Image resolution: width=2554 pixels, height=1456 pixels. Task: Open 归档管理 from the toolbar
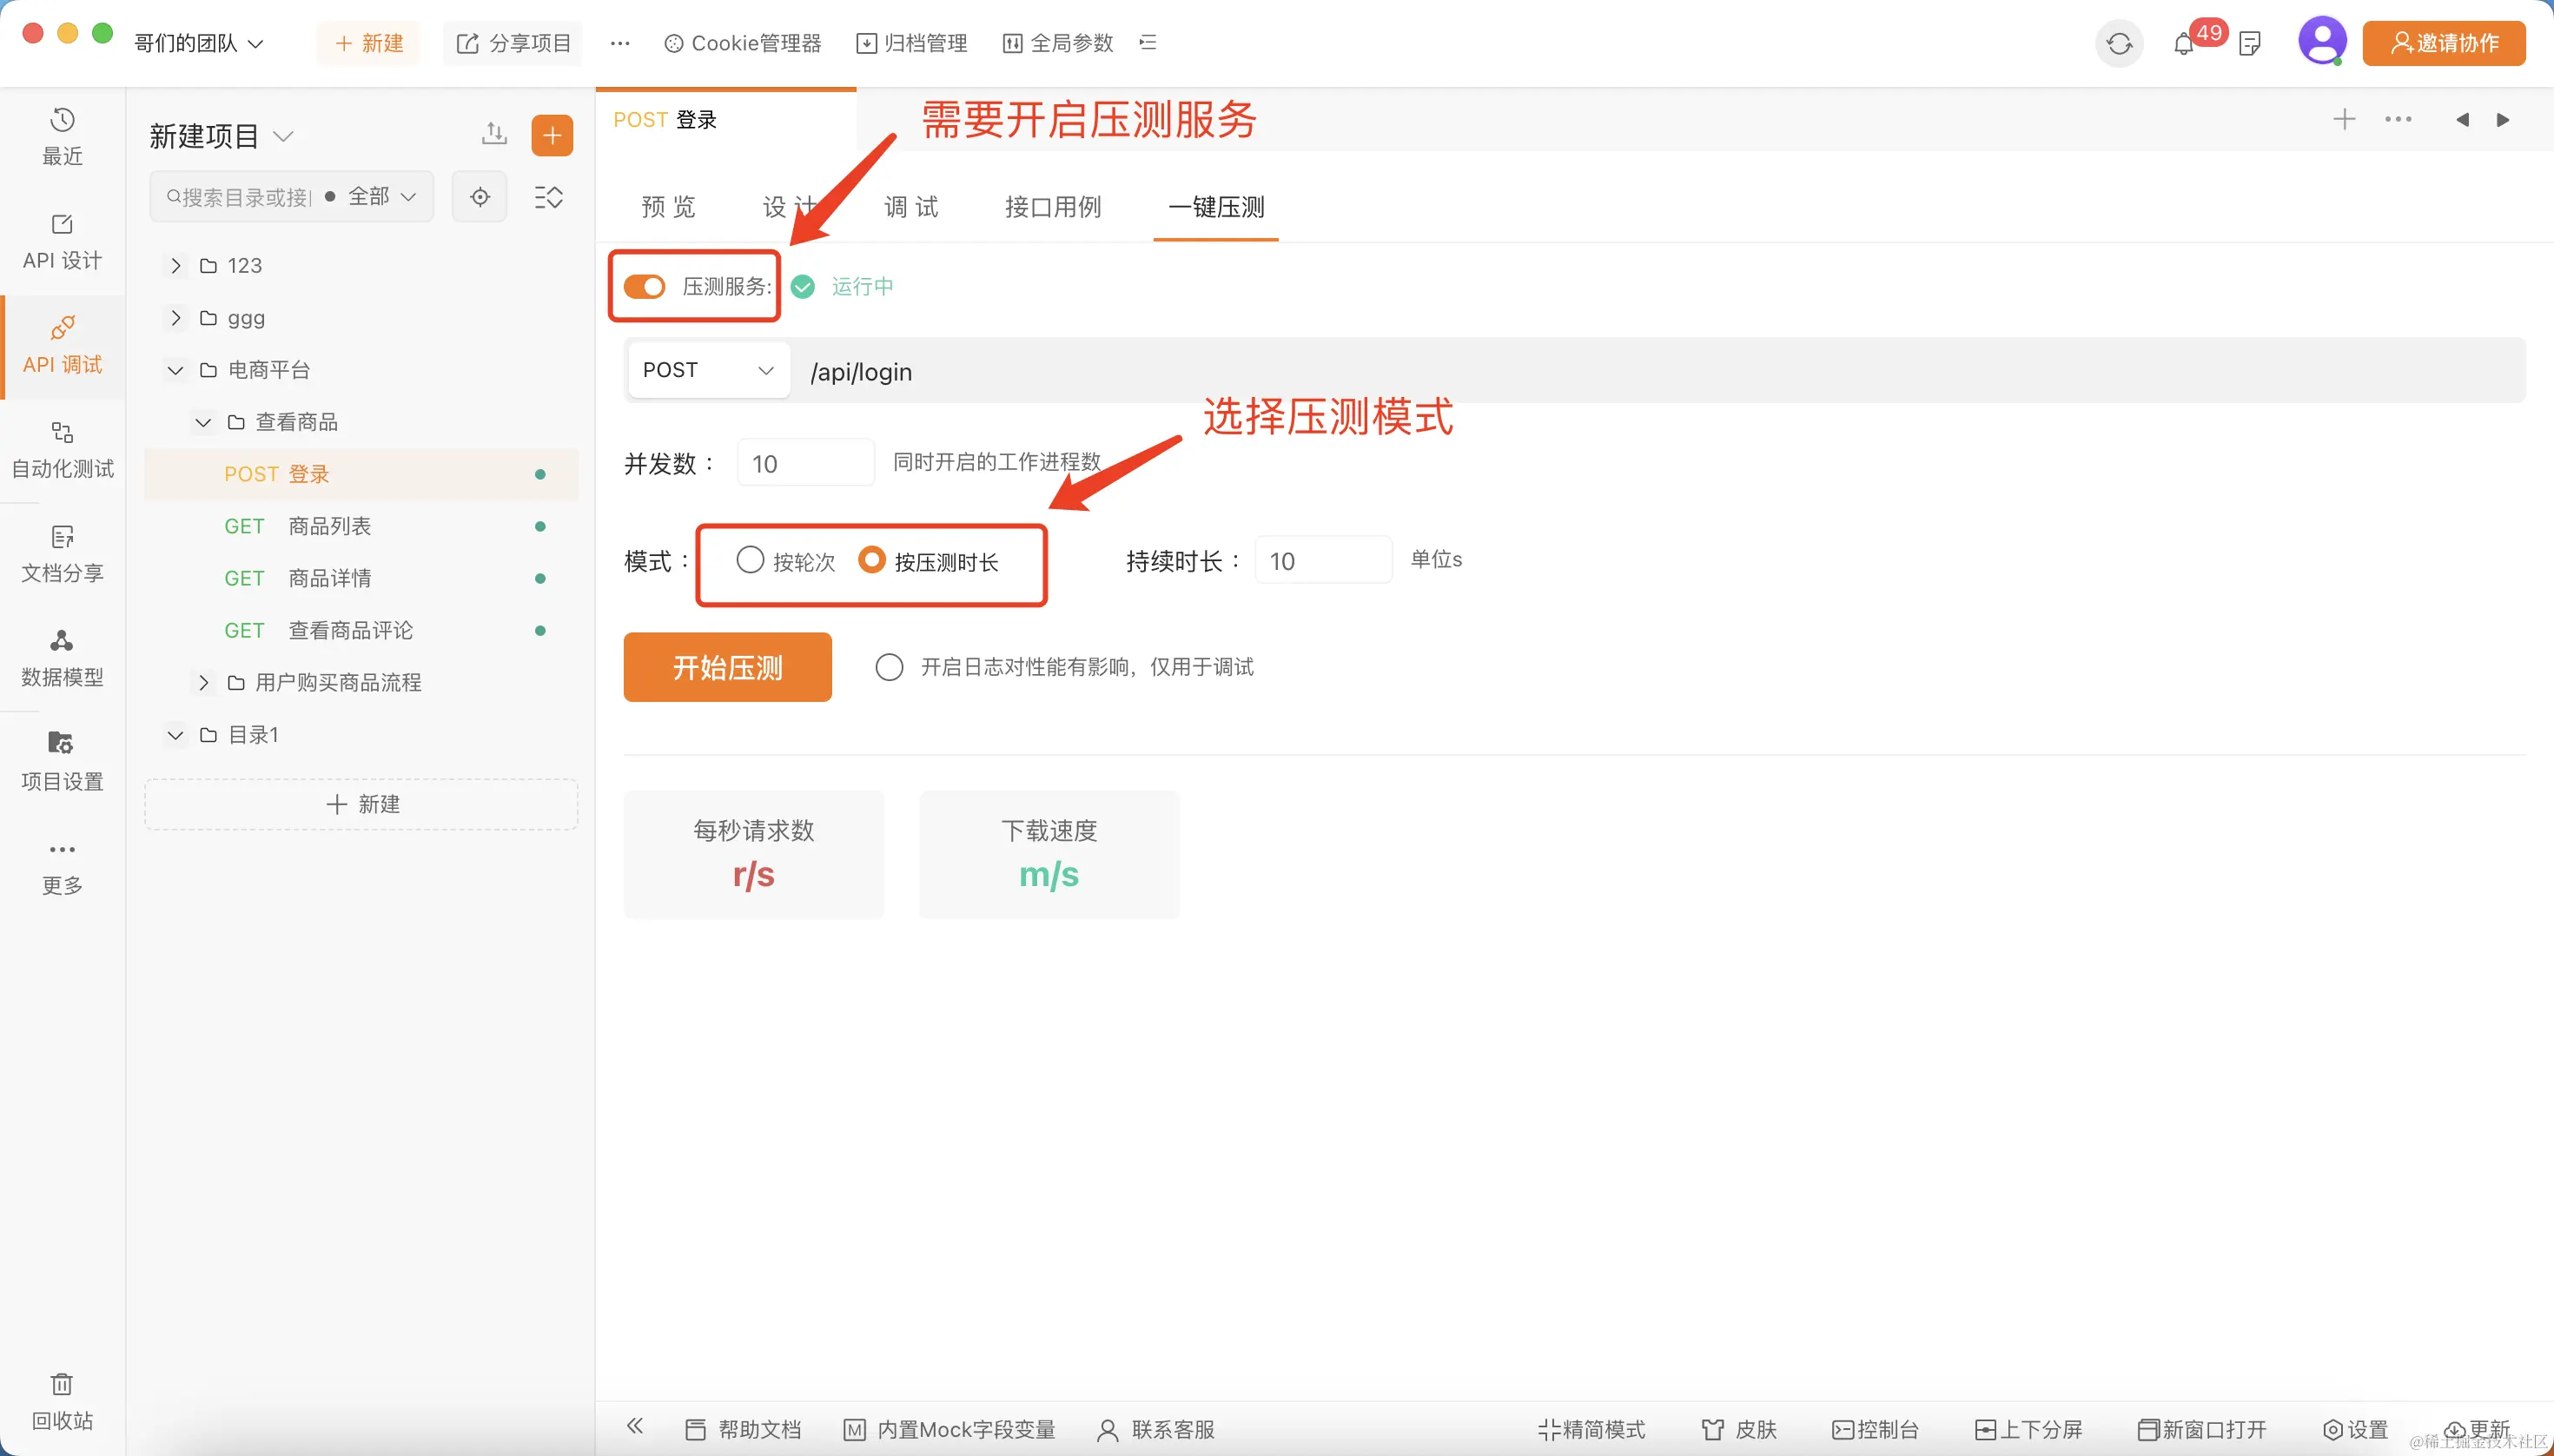click(x=912, y=43)
